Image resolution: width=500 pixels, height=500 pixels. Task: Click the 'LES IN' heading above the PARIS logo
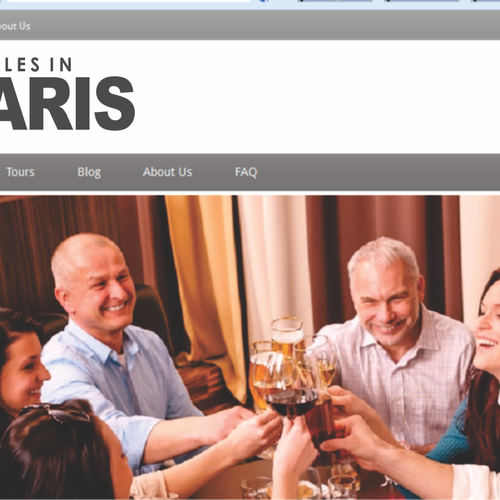[38, 64]
